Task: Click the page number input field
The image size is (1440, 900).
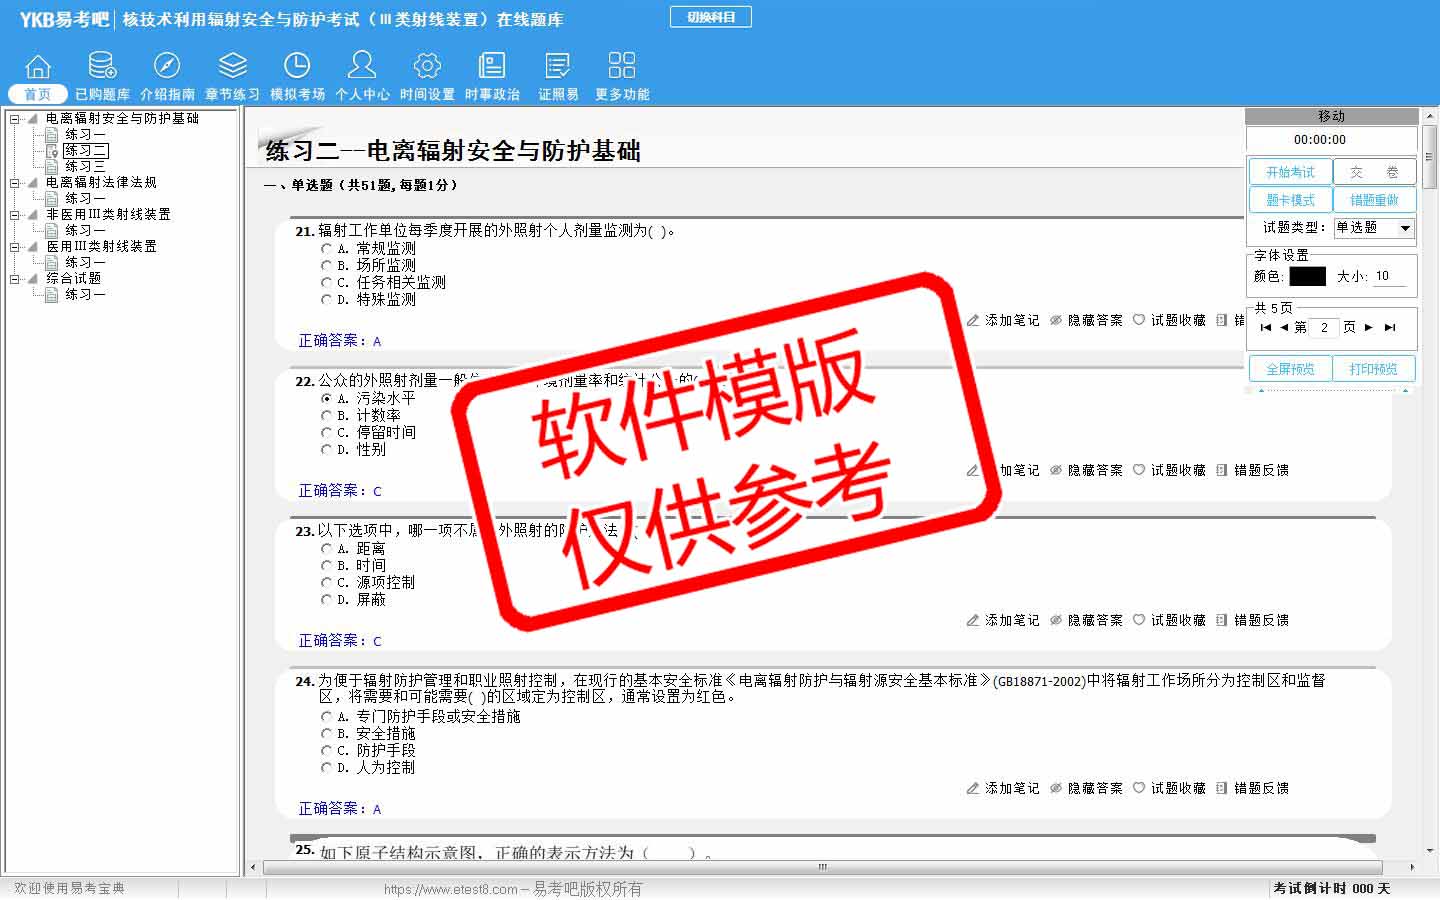Action: click(1324, 328)
